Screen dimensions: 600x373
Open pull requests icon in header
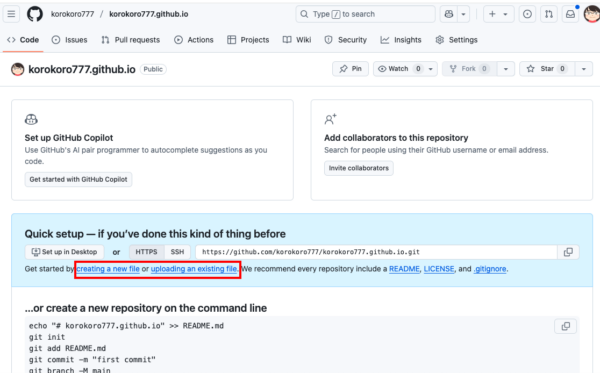click(x=549, y=14)
